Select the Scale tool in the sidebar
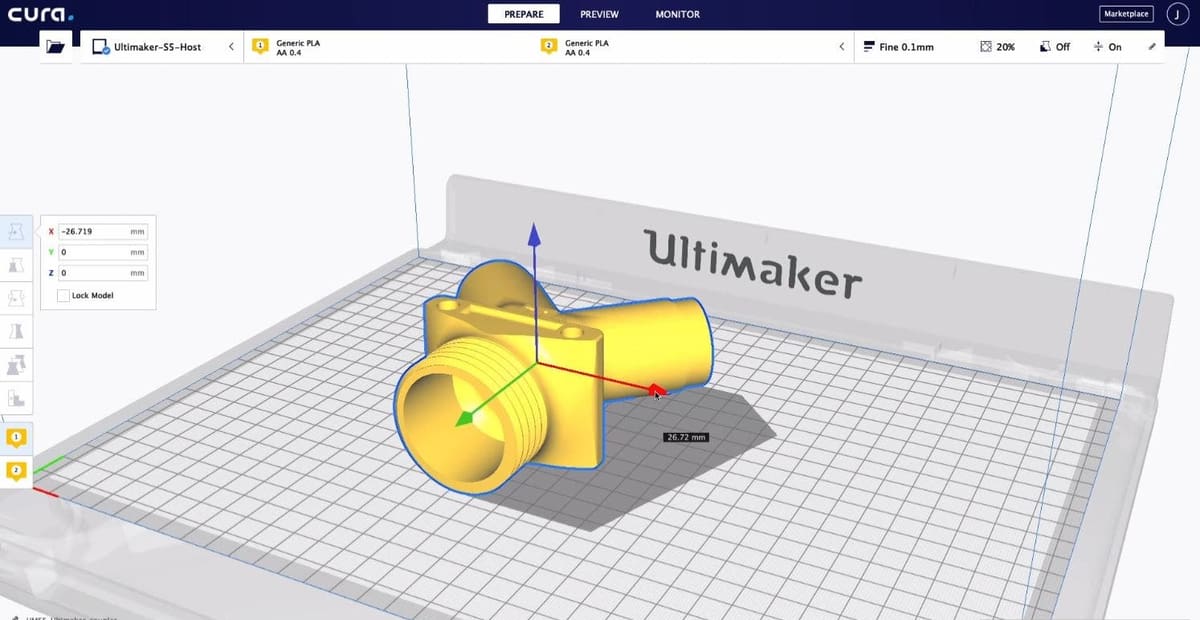Screen dimensions: 1200x620 16,265
